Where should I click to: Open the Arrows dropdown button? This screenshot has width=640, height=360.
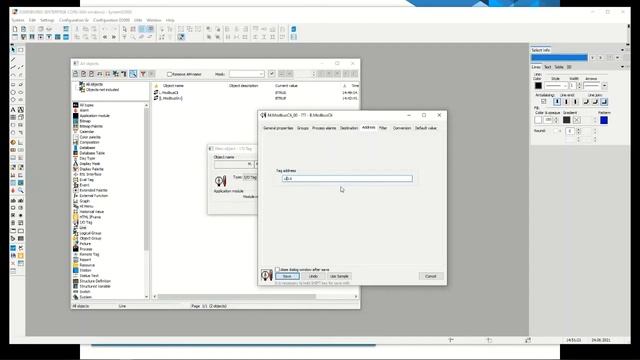pyautogui.click(x=604, y=86)
